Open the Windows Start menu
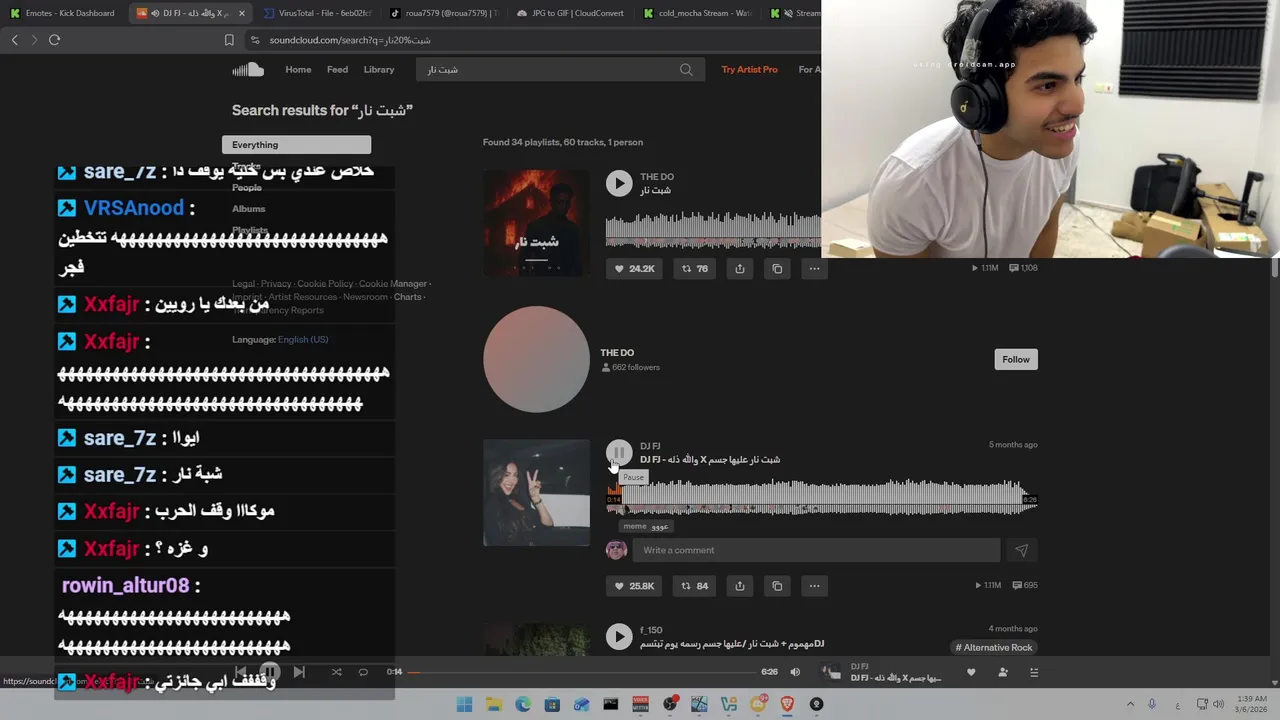The image size is (1280, 720). (x=464, y=704)
